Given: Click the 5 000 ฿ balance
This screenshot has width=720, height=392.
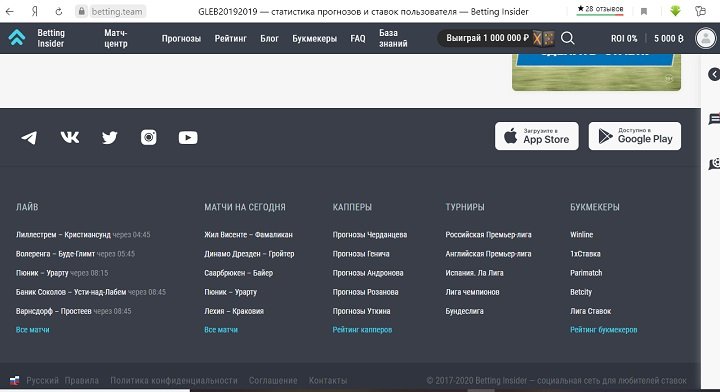Looking at the screenshot, I should (669, 39).
